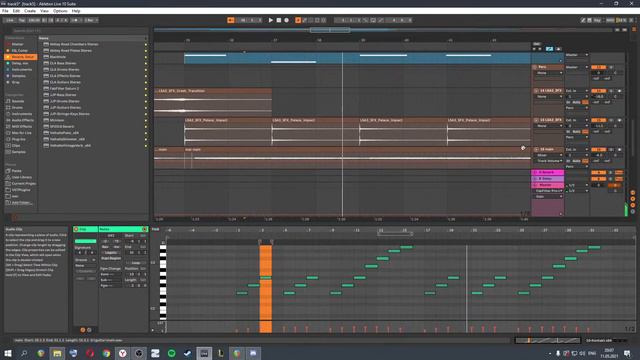Toggle the Link button

pyautogui.click(x=10, y=20)
